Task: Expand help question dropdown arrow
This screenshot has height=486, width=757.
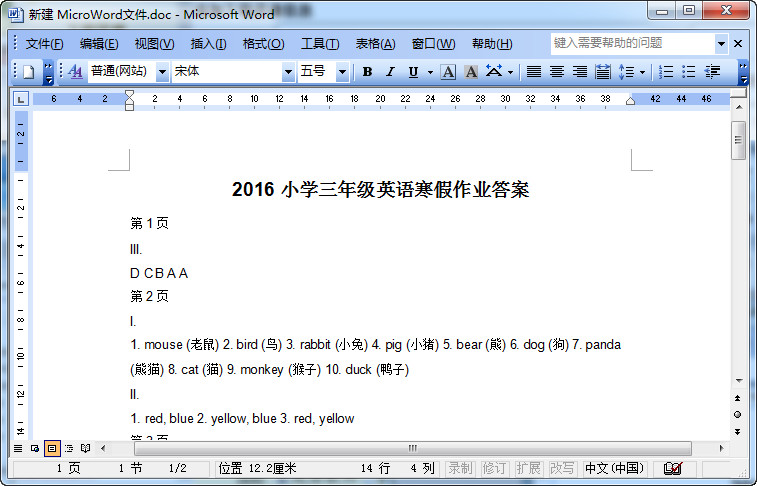Action: 721,44
